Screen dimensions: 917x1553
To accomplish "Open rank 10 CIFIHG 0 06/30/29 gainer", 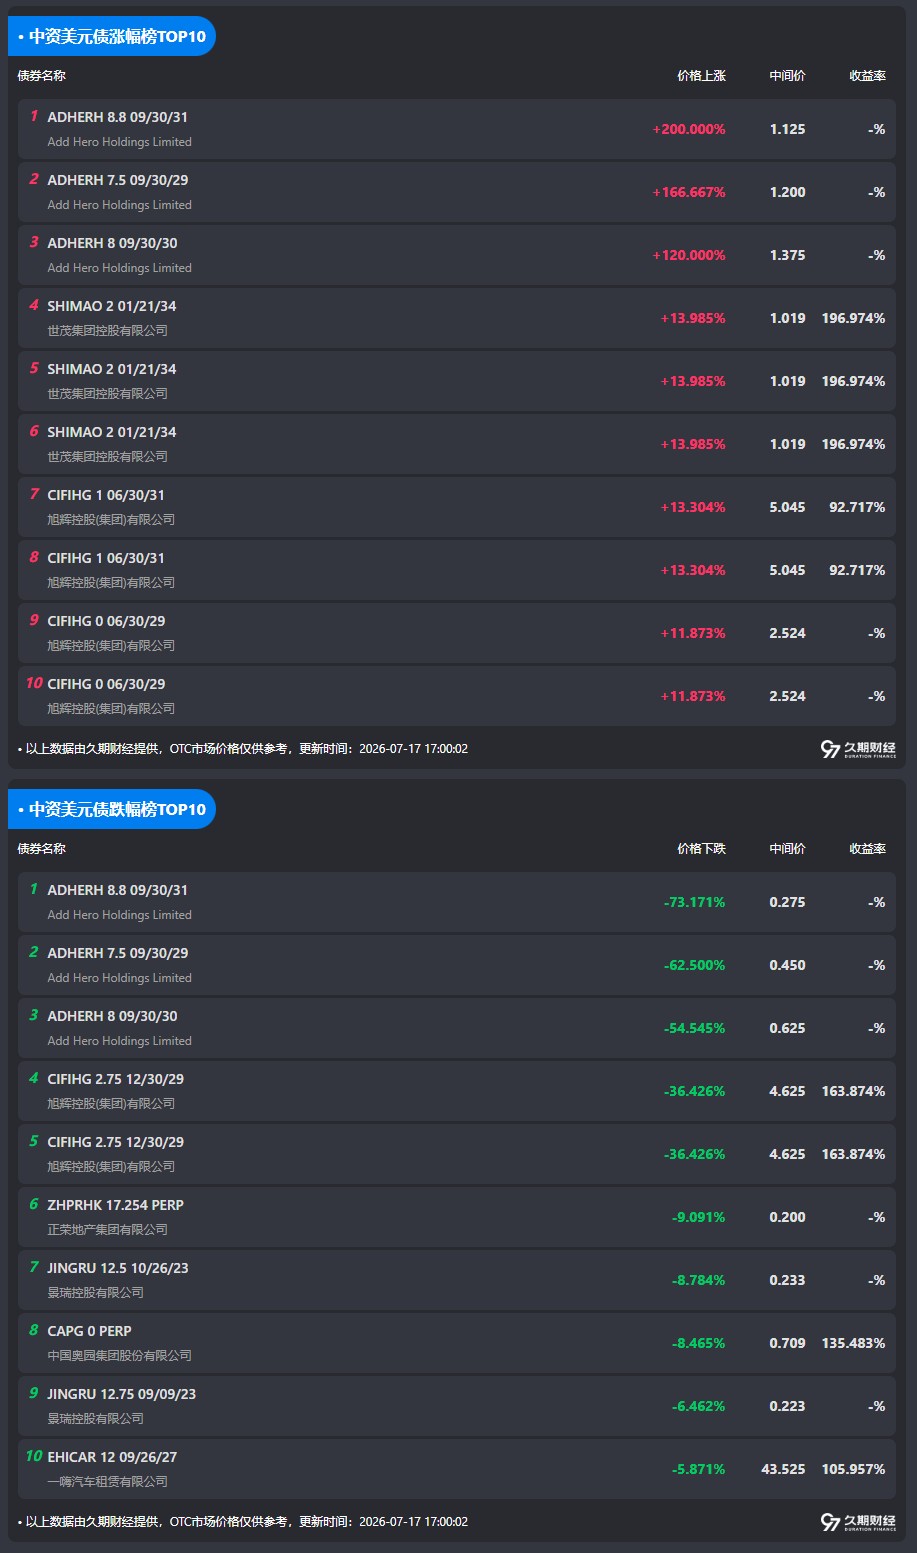I will tap(457, 696).
